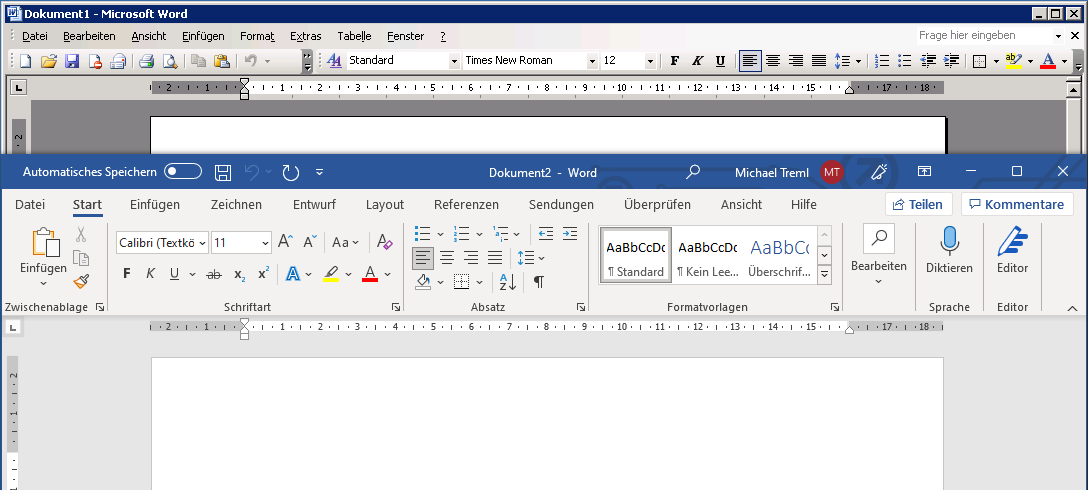Screen dimensions: 1088x490
Task: Click center alignment icon in Dokument2 ribbon
Action: (x=448, y=258)
